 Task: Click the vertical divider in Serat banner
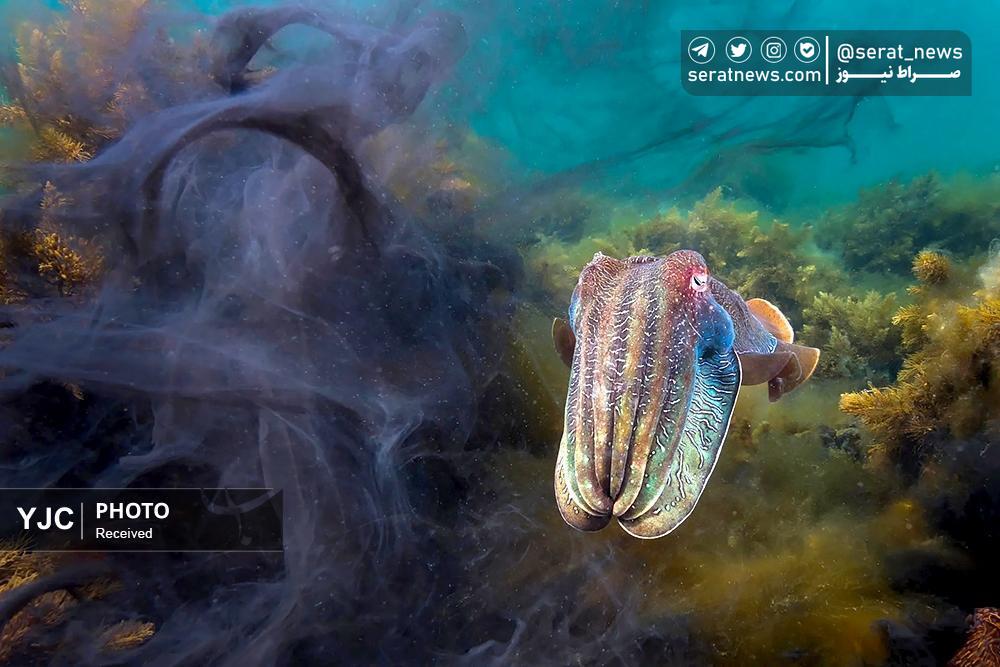pyautogui.click(x=828, y=63)
